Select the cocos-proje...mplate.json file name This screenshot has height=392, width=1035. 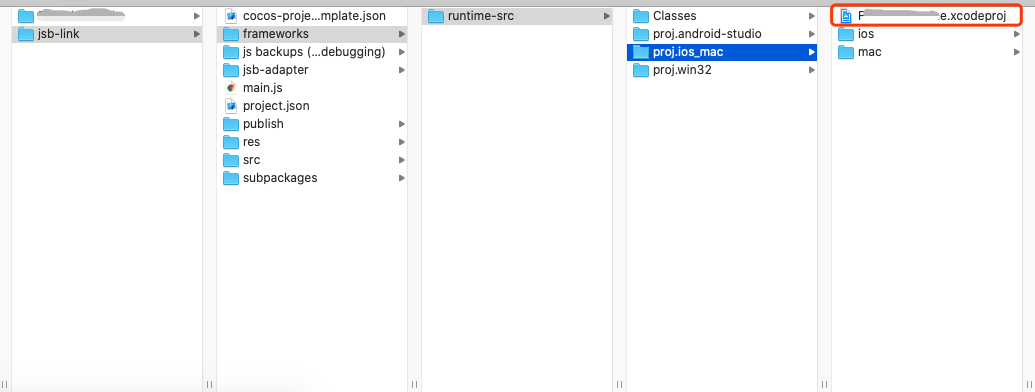[x=314, y=16]
